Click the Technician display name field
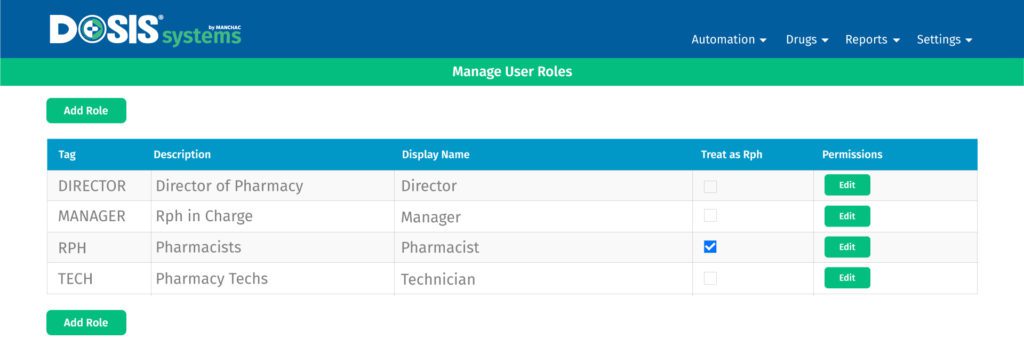 (543, 279)
